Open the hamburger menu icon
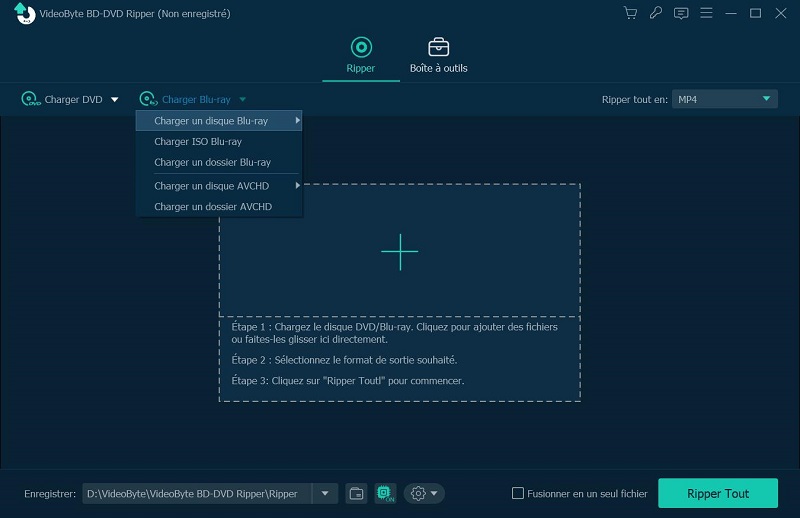 tap(706, 13)
